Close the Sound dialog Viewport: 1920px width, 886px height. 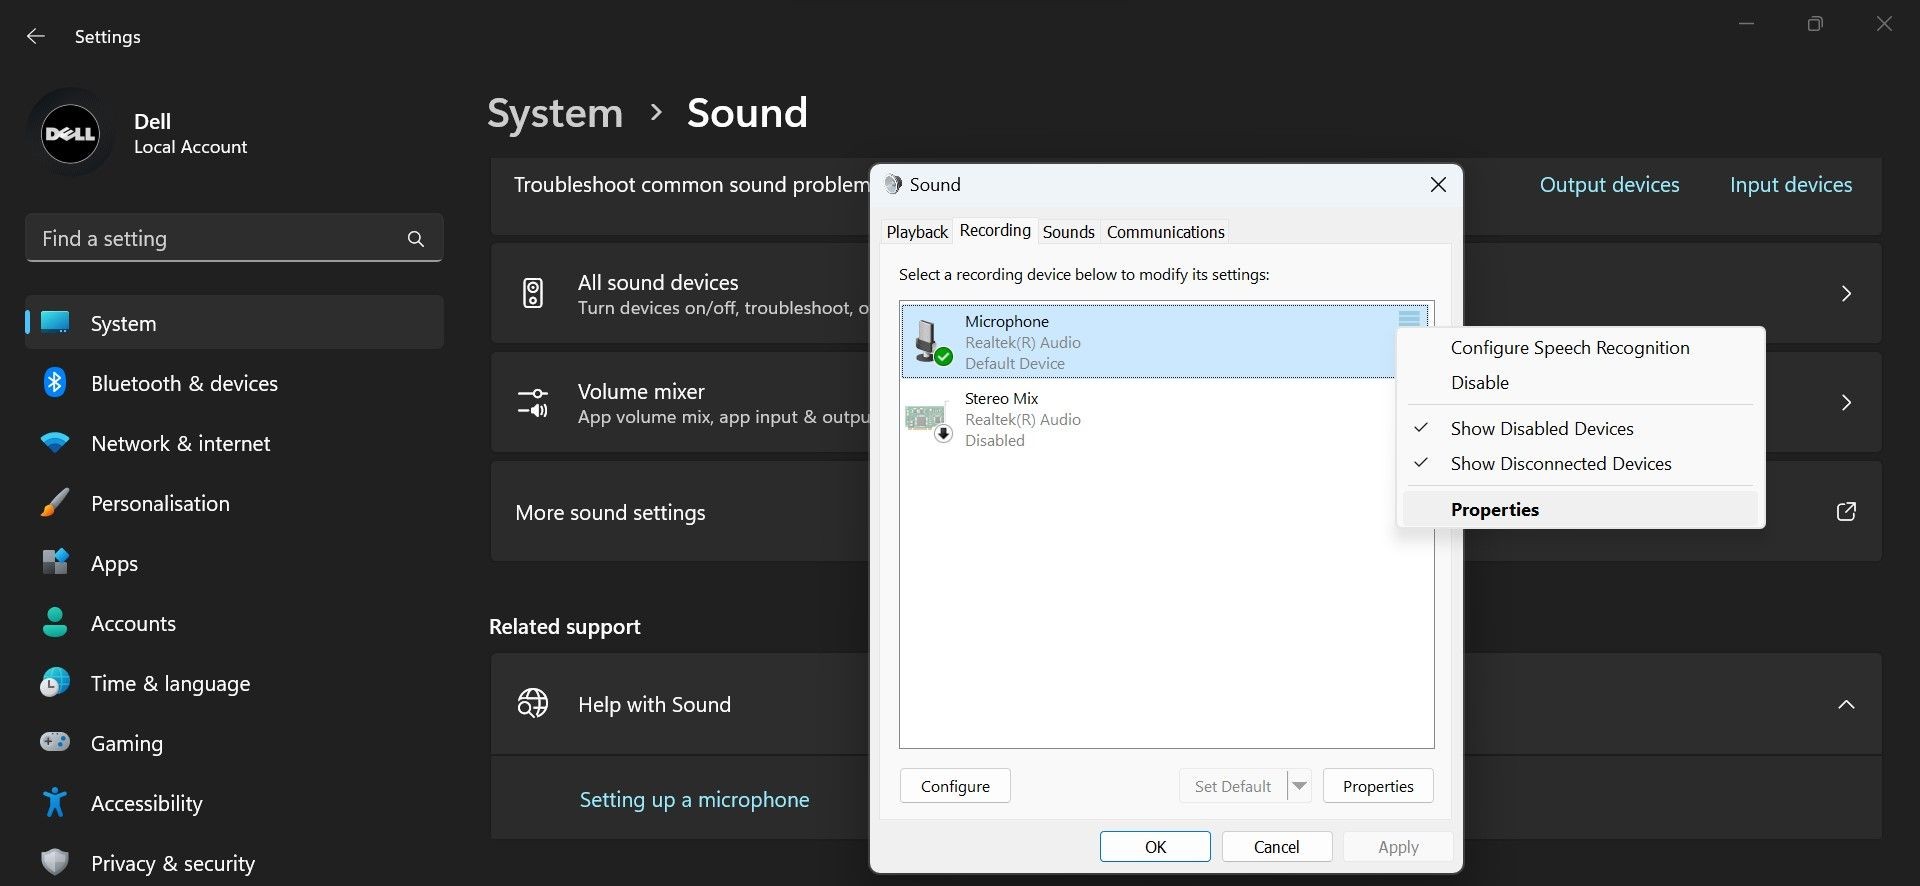pyautogui.click(x=1438, y=184)
